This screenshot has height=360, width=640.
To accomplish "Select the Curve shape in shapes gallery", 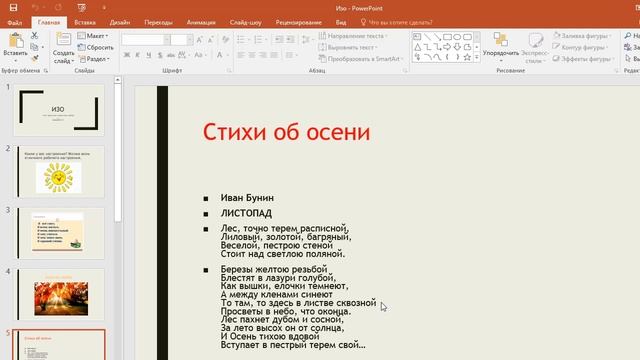I will point(438,58).
